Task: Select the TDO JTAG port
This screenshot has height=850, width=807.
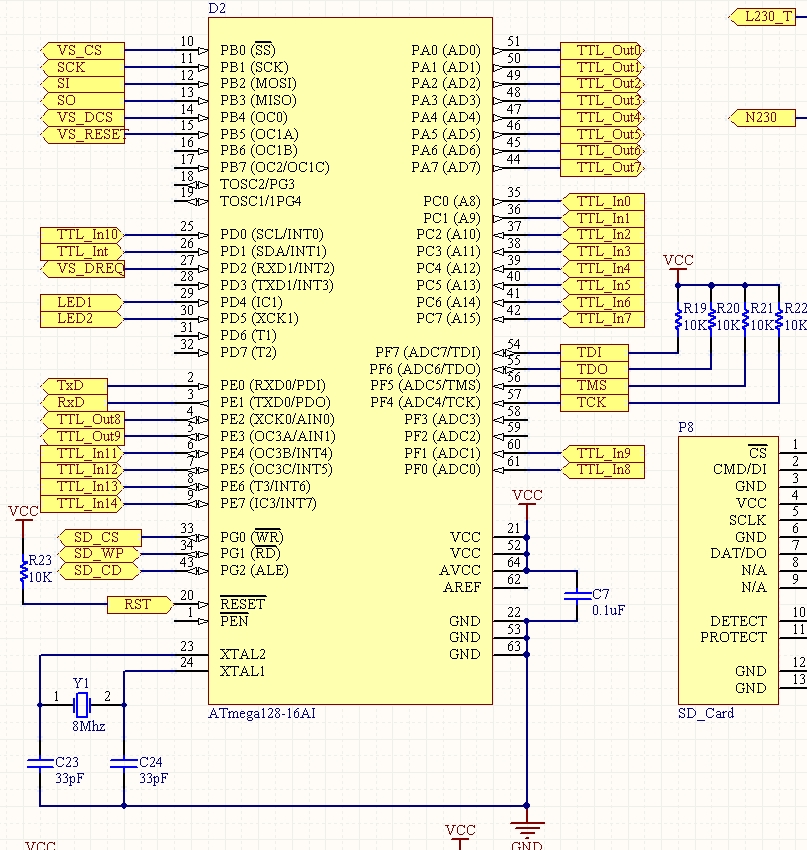Action: click(x=595, y=369)
